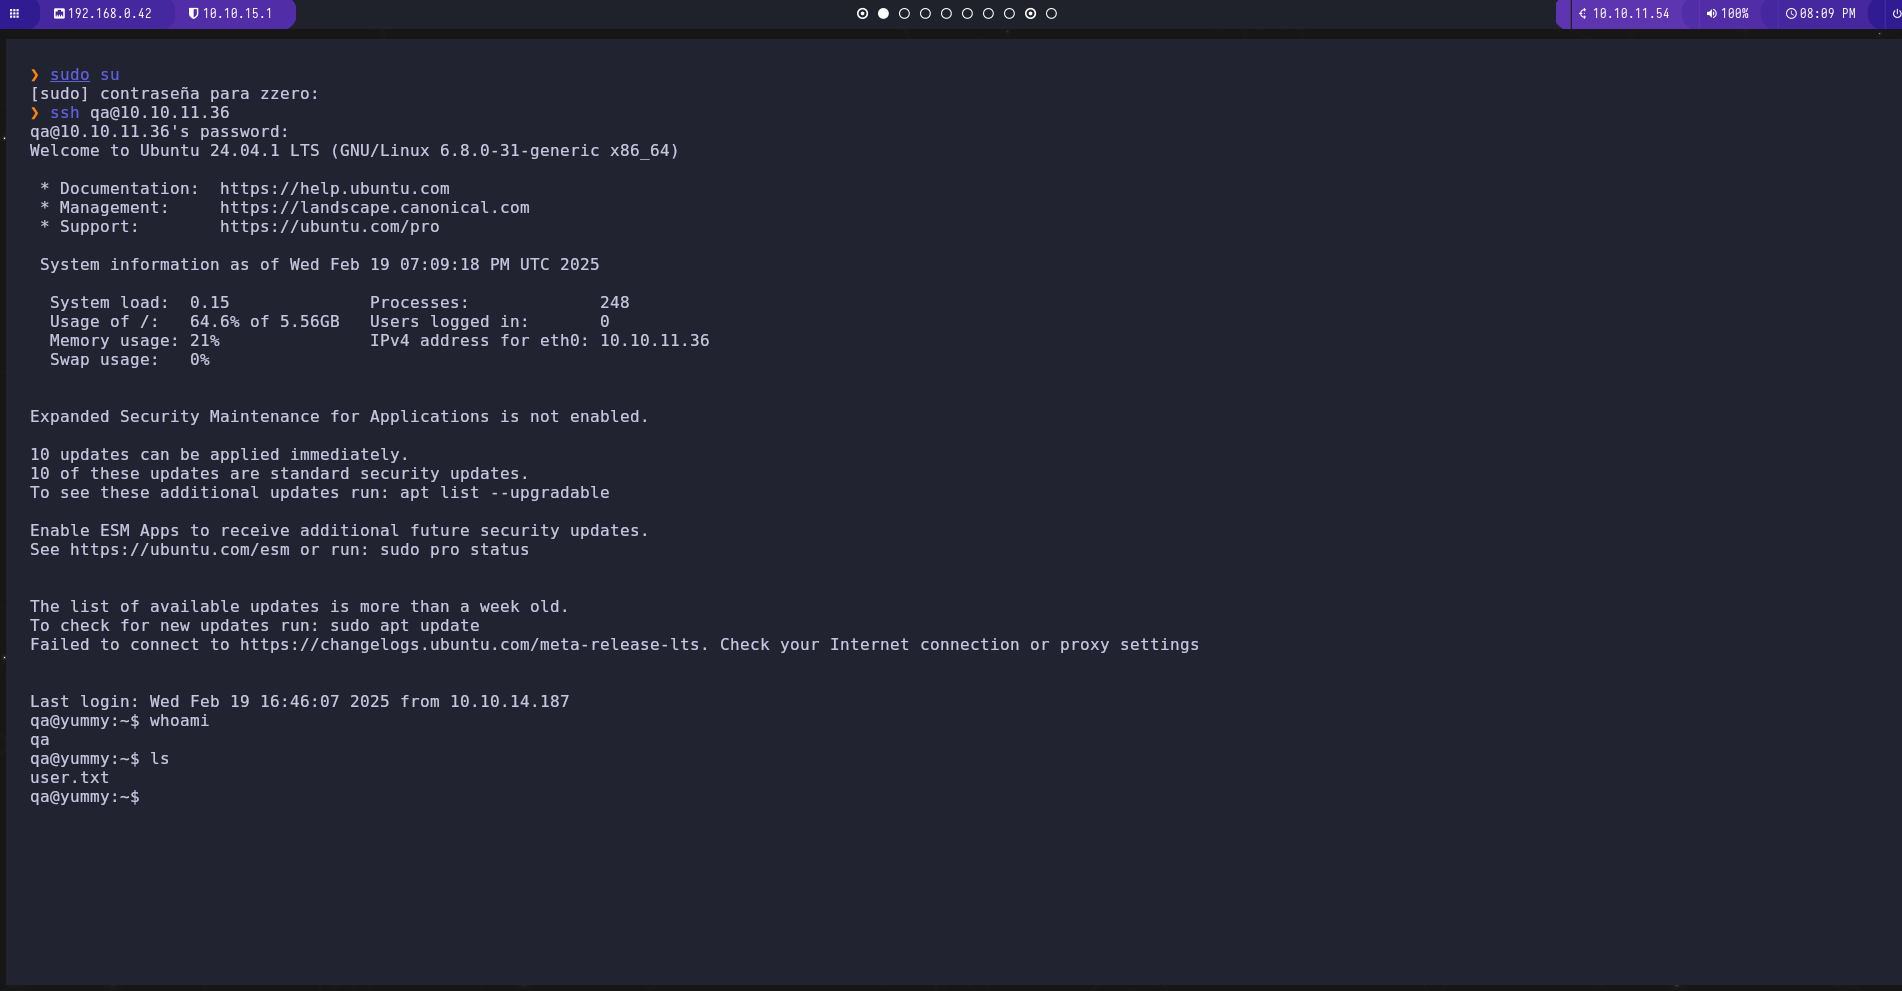1902x991 pixels.
Task: Switch to the ninth occupied workspace indicator
Action: pos(1030,14)
